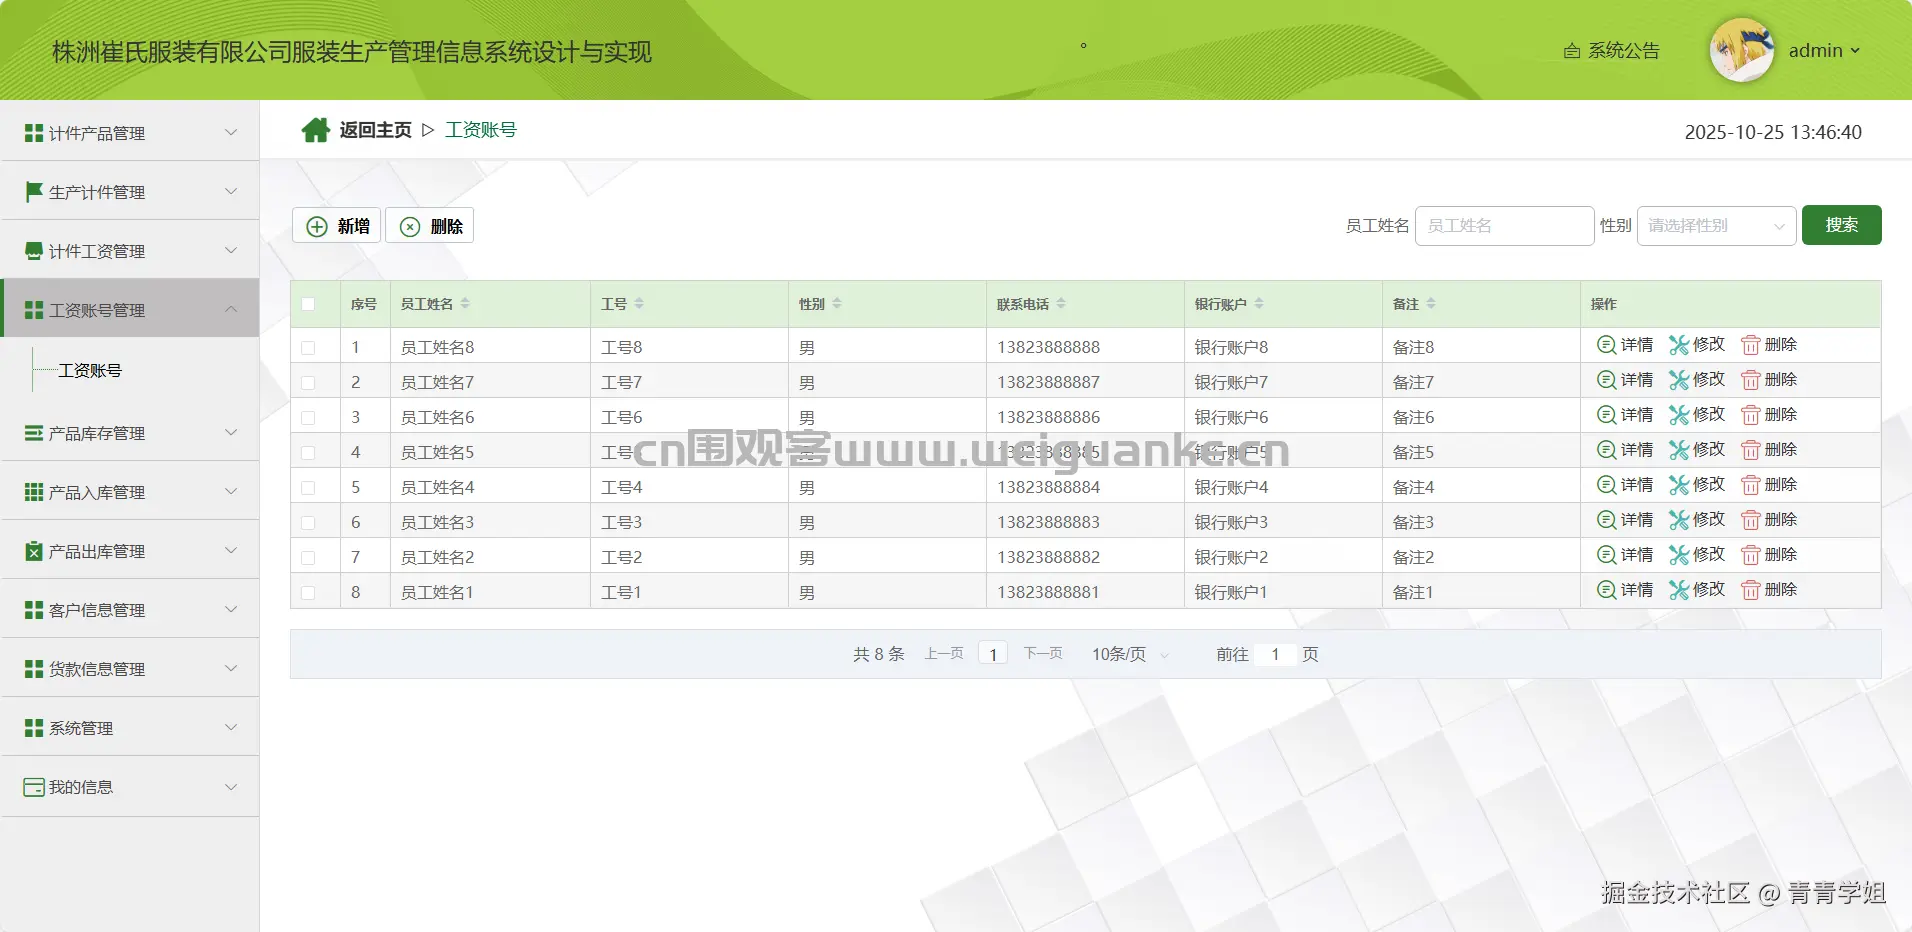This screenshot has height=932, width=1912.
Task: Check the row for 员工姓名3
Action: tap(308, 523)
